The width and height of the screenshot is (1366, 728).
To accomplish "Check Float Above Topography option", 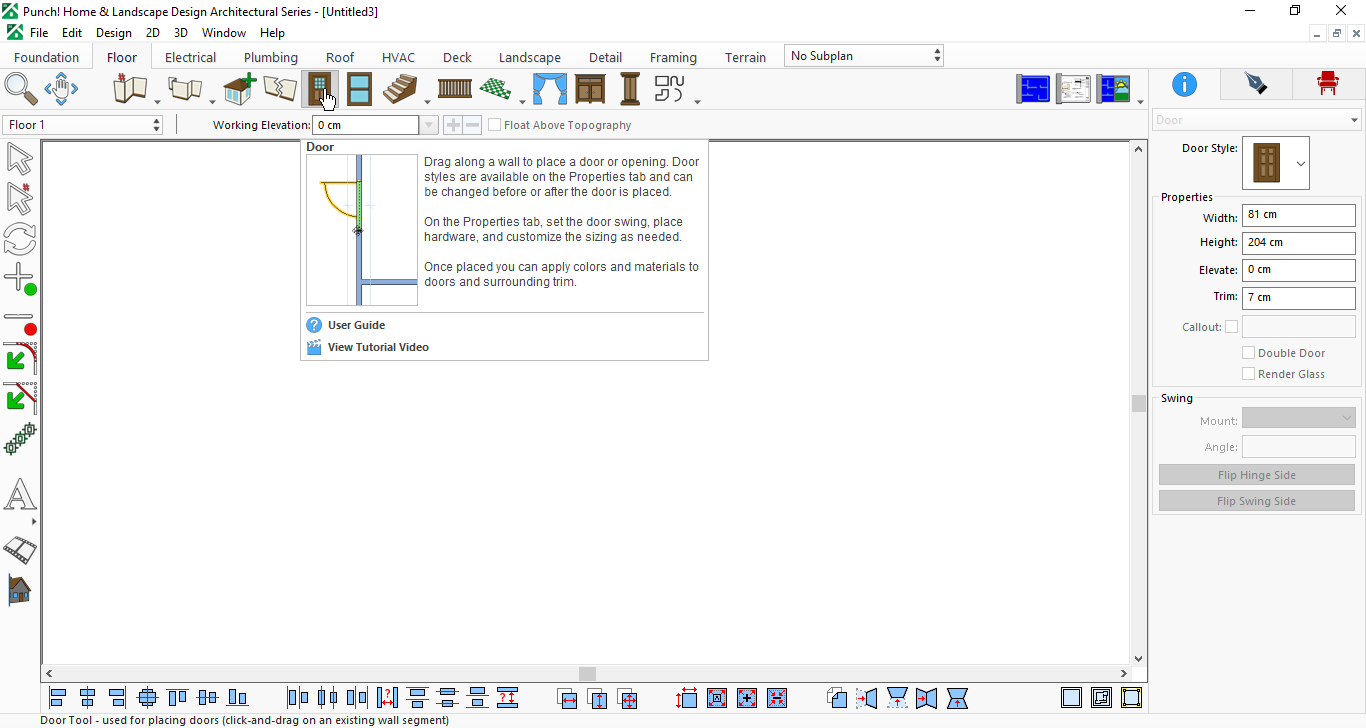I will 494,125.
